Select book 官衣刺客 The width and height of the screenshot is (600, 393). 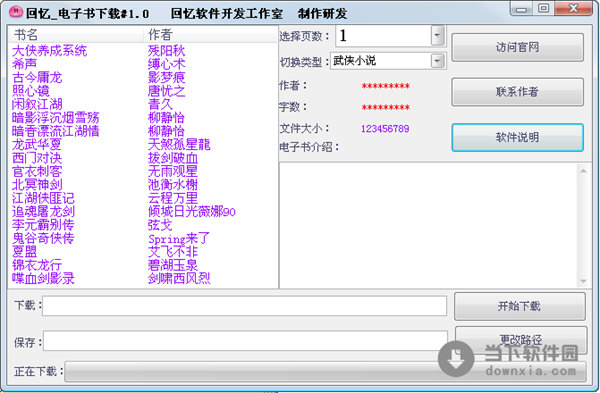[x=37, y=171]
